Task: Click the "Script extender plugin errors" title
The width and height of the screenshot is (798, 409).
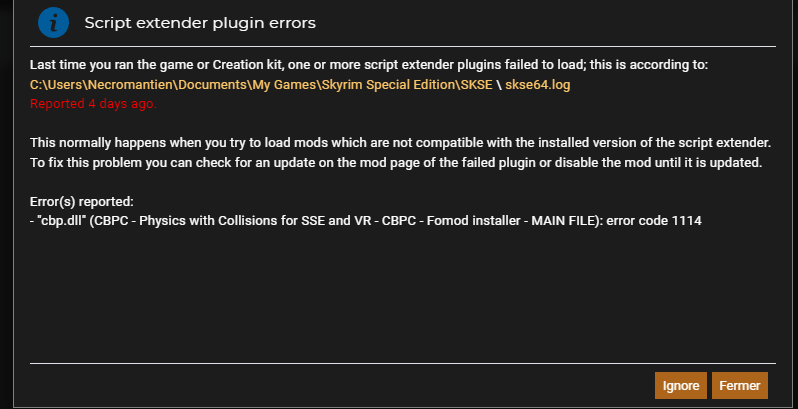Action: pos(200,23)
